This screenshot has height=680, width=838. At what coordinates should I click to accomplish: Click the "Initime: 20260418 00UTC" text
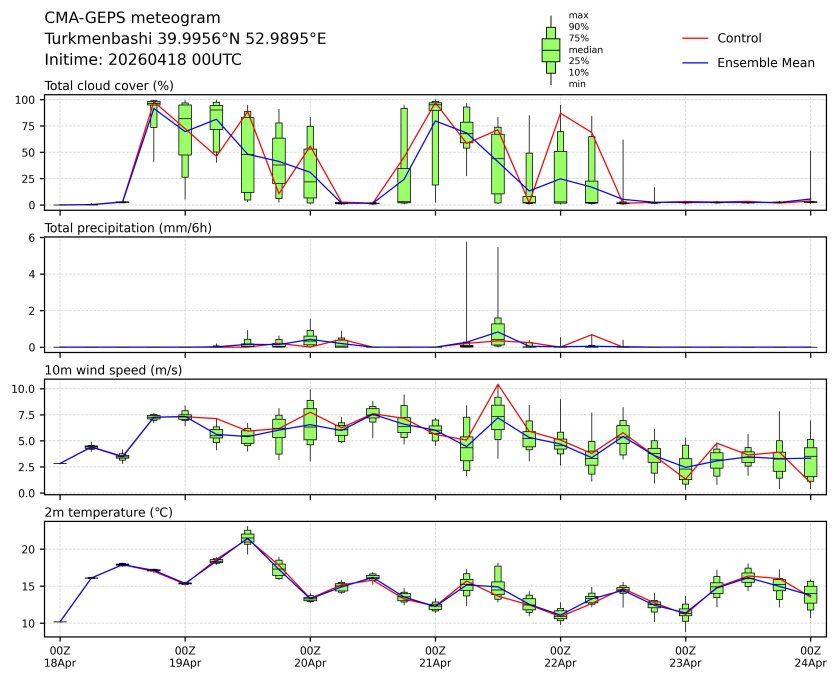point(143,59)
